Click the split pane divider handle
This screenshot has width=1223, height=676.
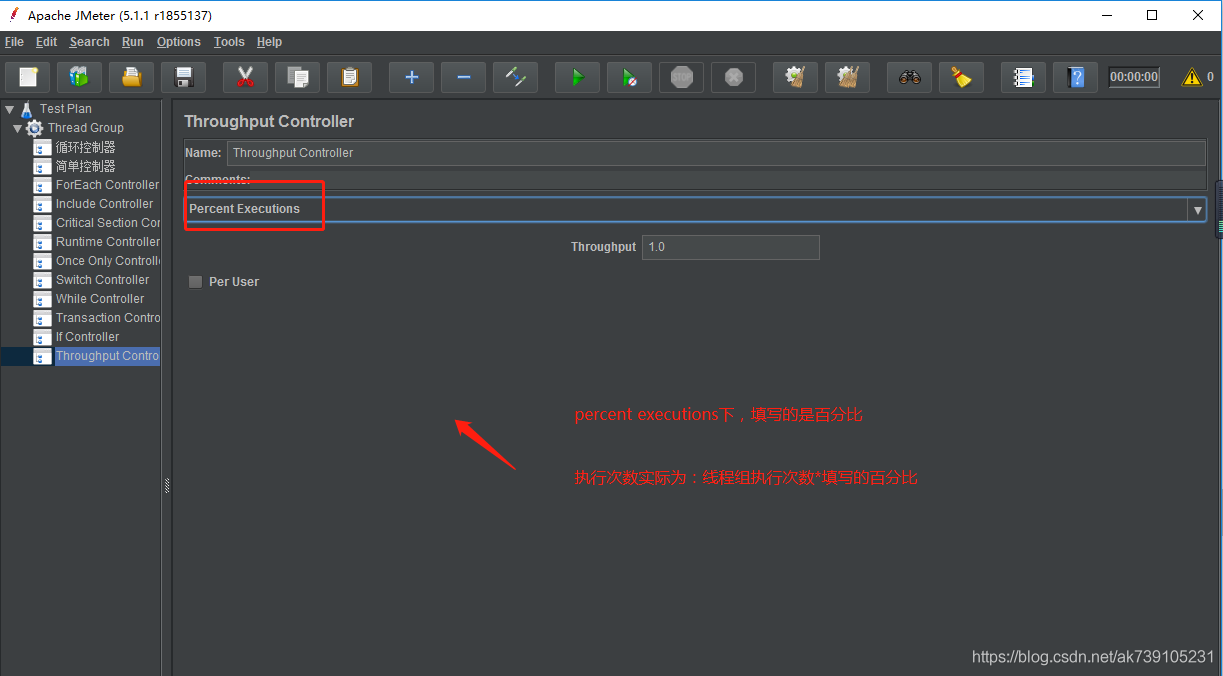[167, 486]
